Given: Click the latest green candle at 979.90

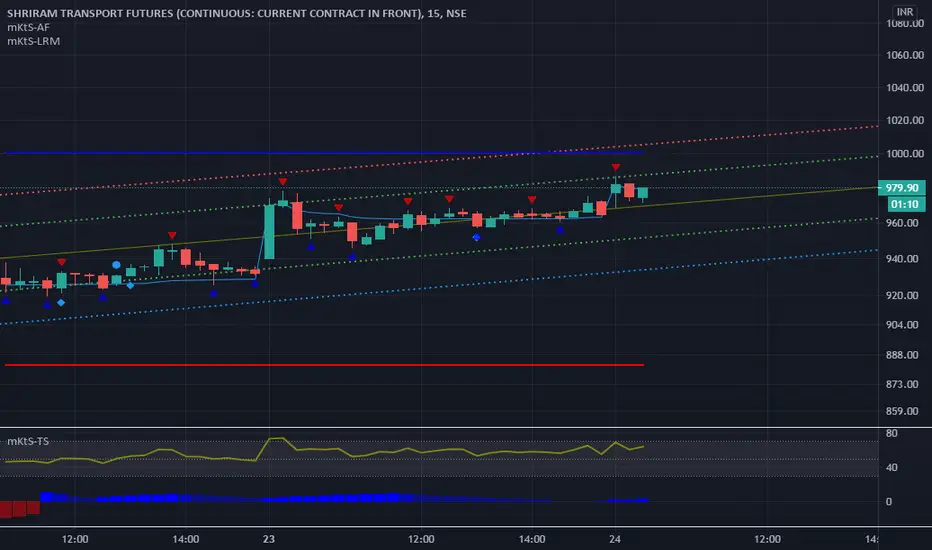Looking at the screenshot, I should [643, 193].
